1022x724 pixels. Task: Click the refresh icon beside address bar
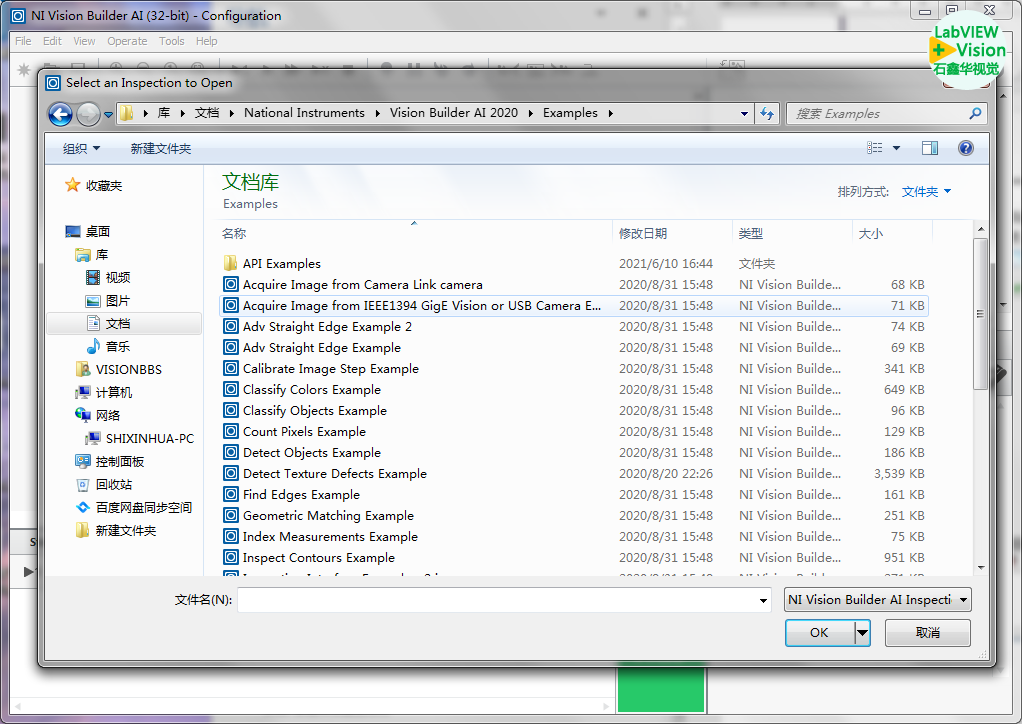tap(767, 114)
